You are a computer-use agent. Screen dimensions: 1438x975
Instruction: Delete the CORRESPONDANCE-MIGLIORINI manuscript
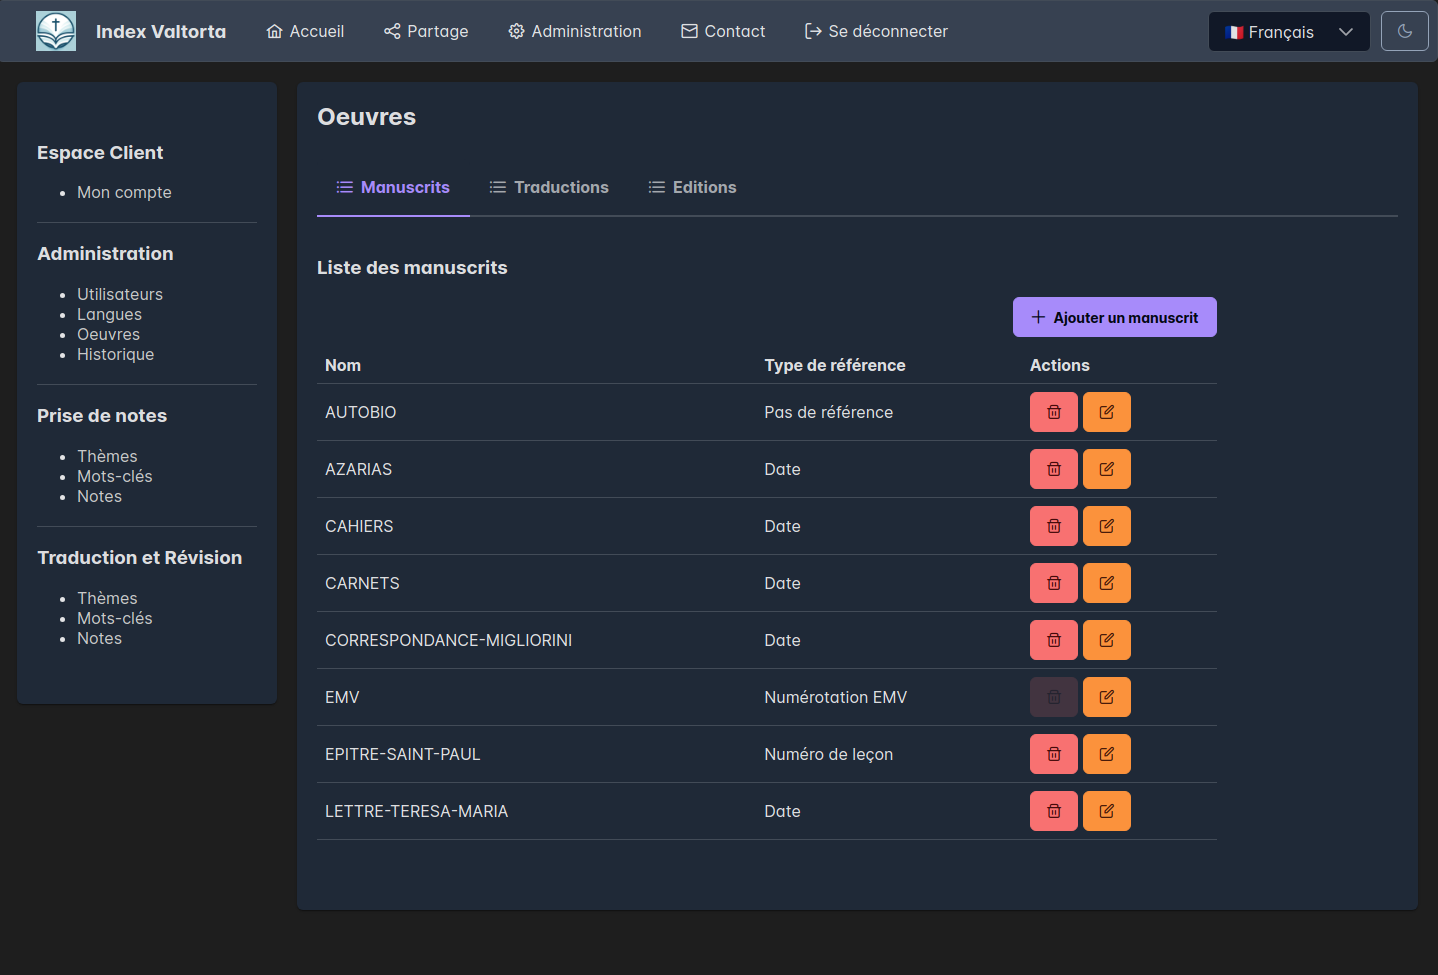pos(1053,640)
